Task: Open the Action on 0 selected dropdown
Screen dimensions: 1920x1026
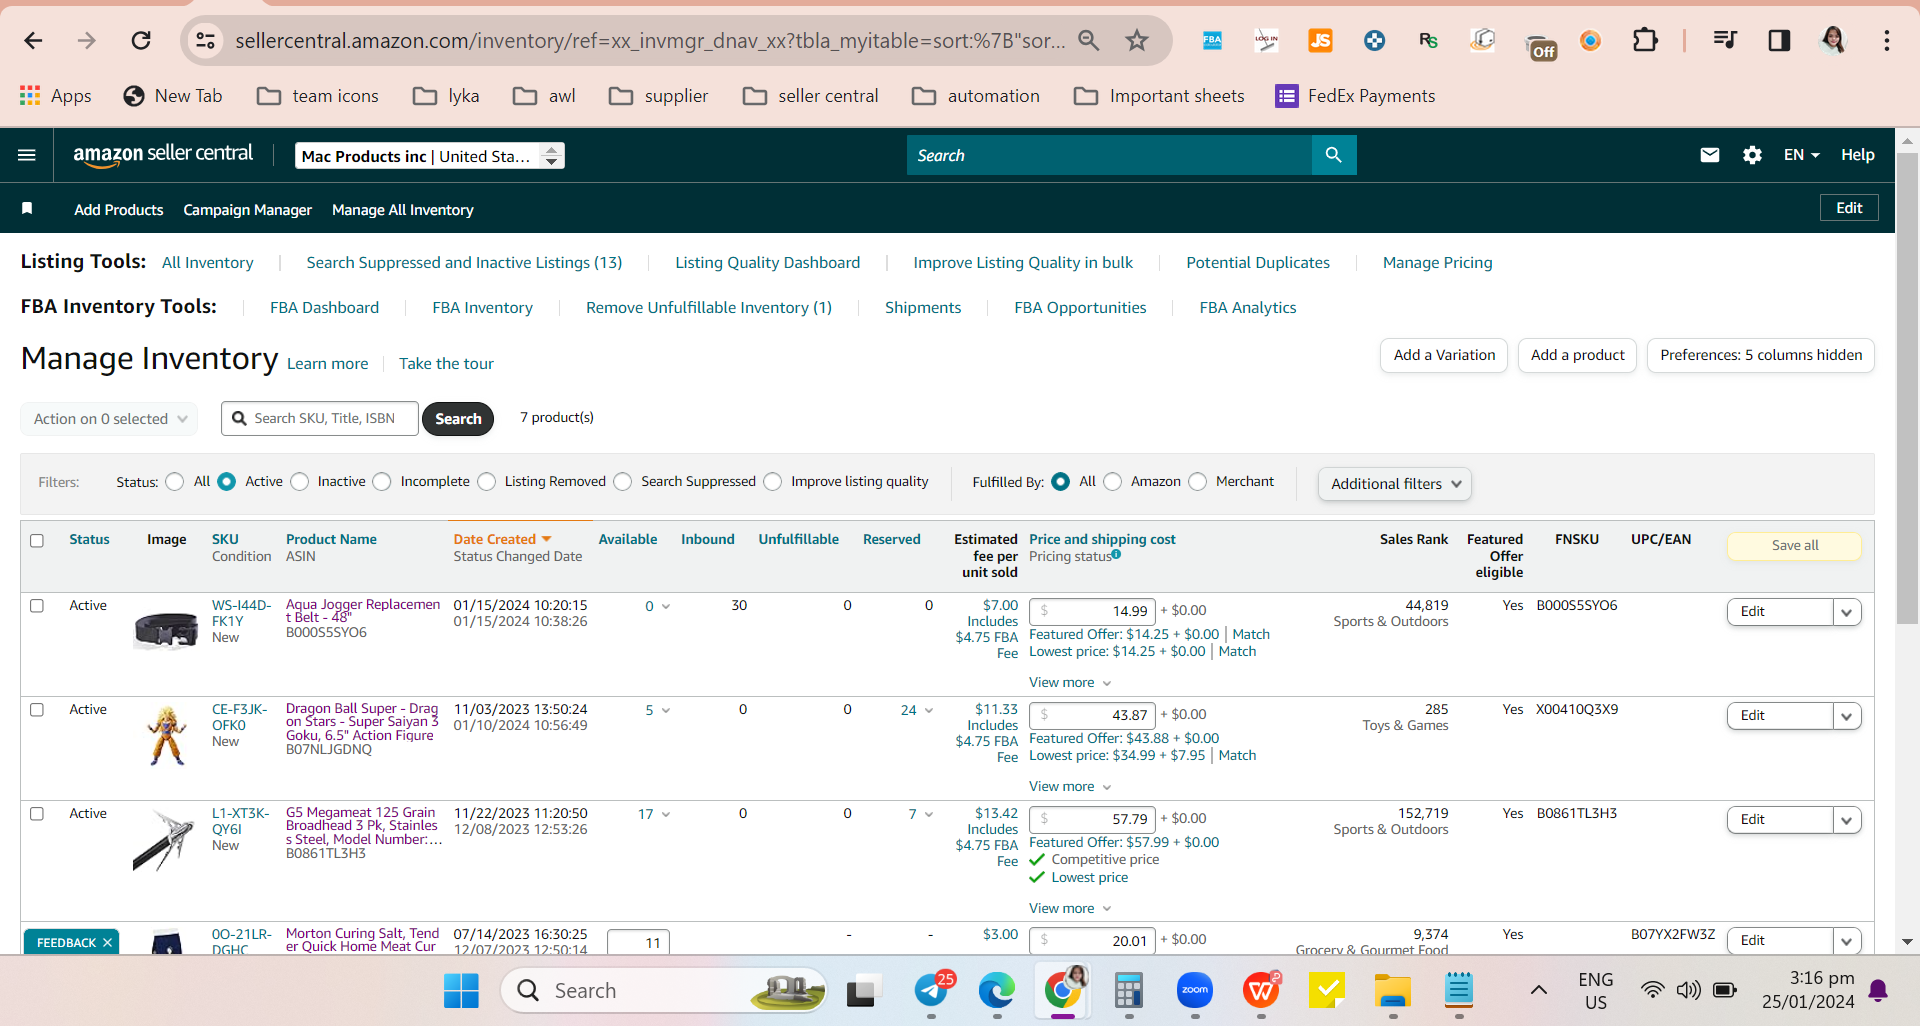Action: [x=109, y=419]
